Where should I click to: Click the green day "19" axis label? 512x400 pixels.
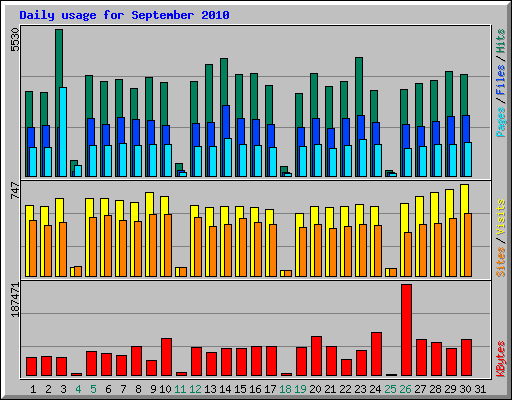pos(300,389)
